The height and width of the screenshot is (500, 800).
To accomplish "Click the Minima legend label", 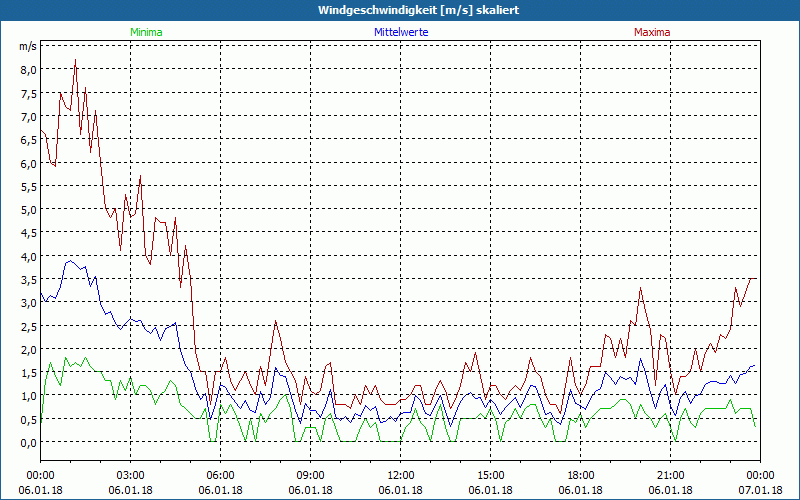I will 146,32.
